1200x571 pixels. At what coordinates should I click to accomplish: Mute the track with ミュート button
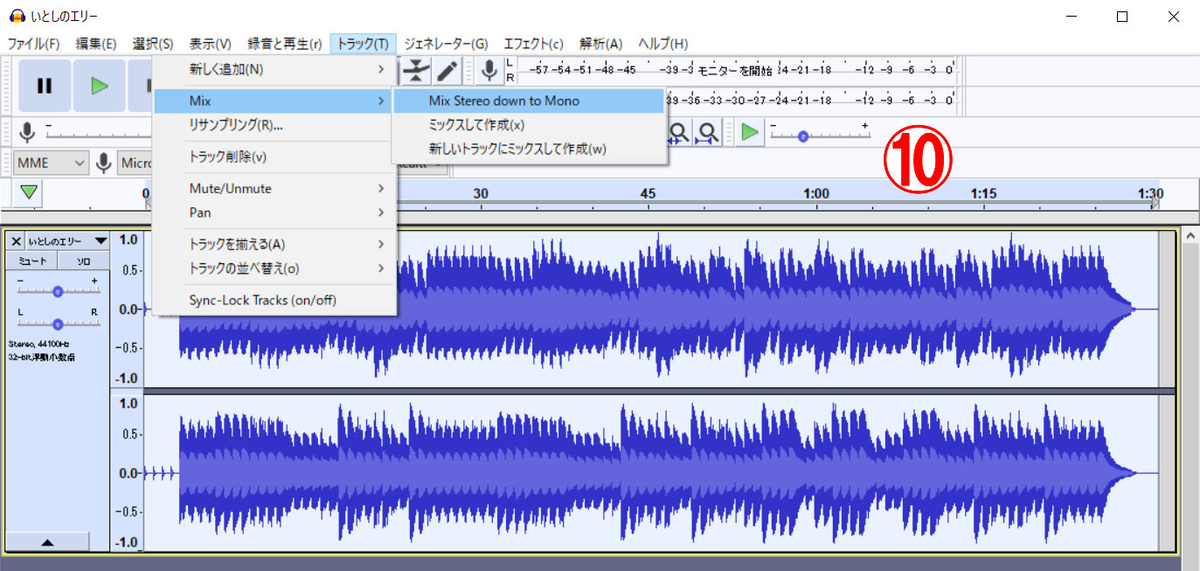(31, 260)
